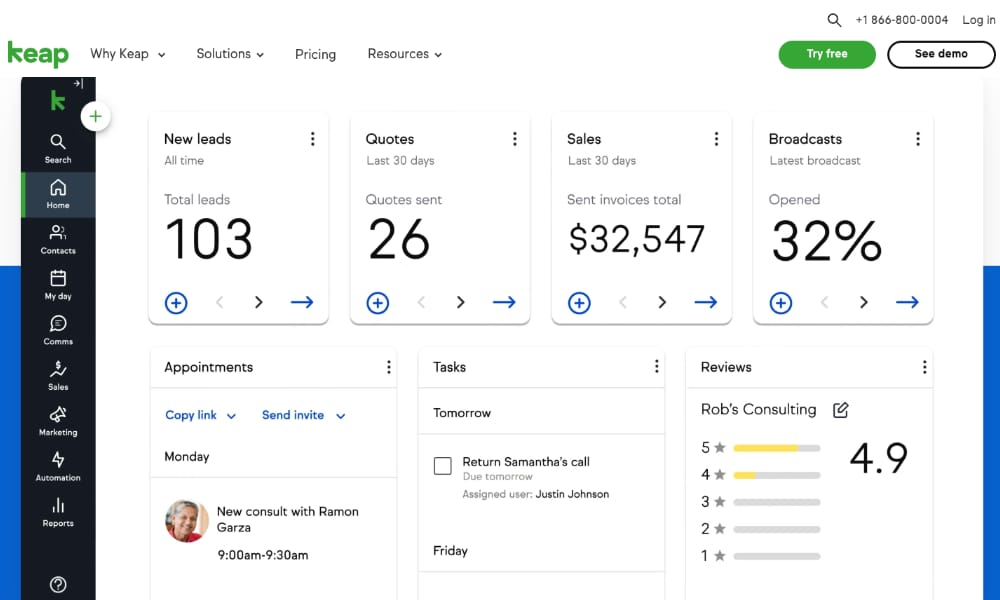This screenshot has height=600, width=1000.
Task: Go to Broadcasts via blue arrow
Action: 907,302
